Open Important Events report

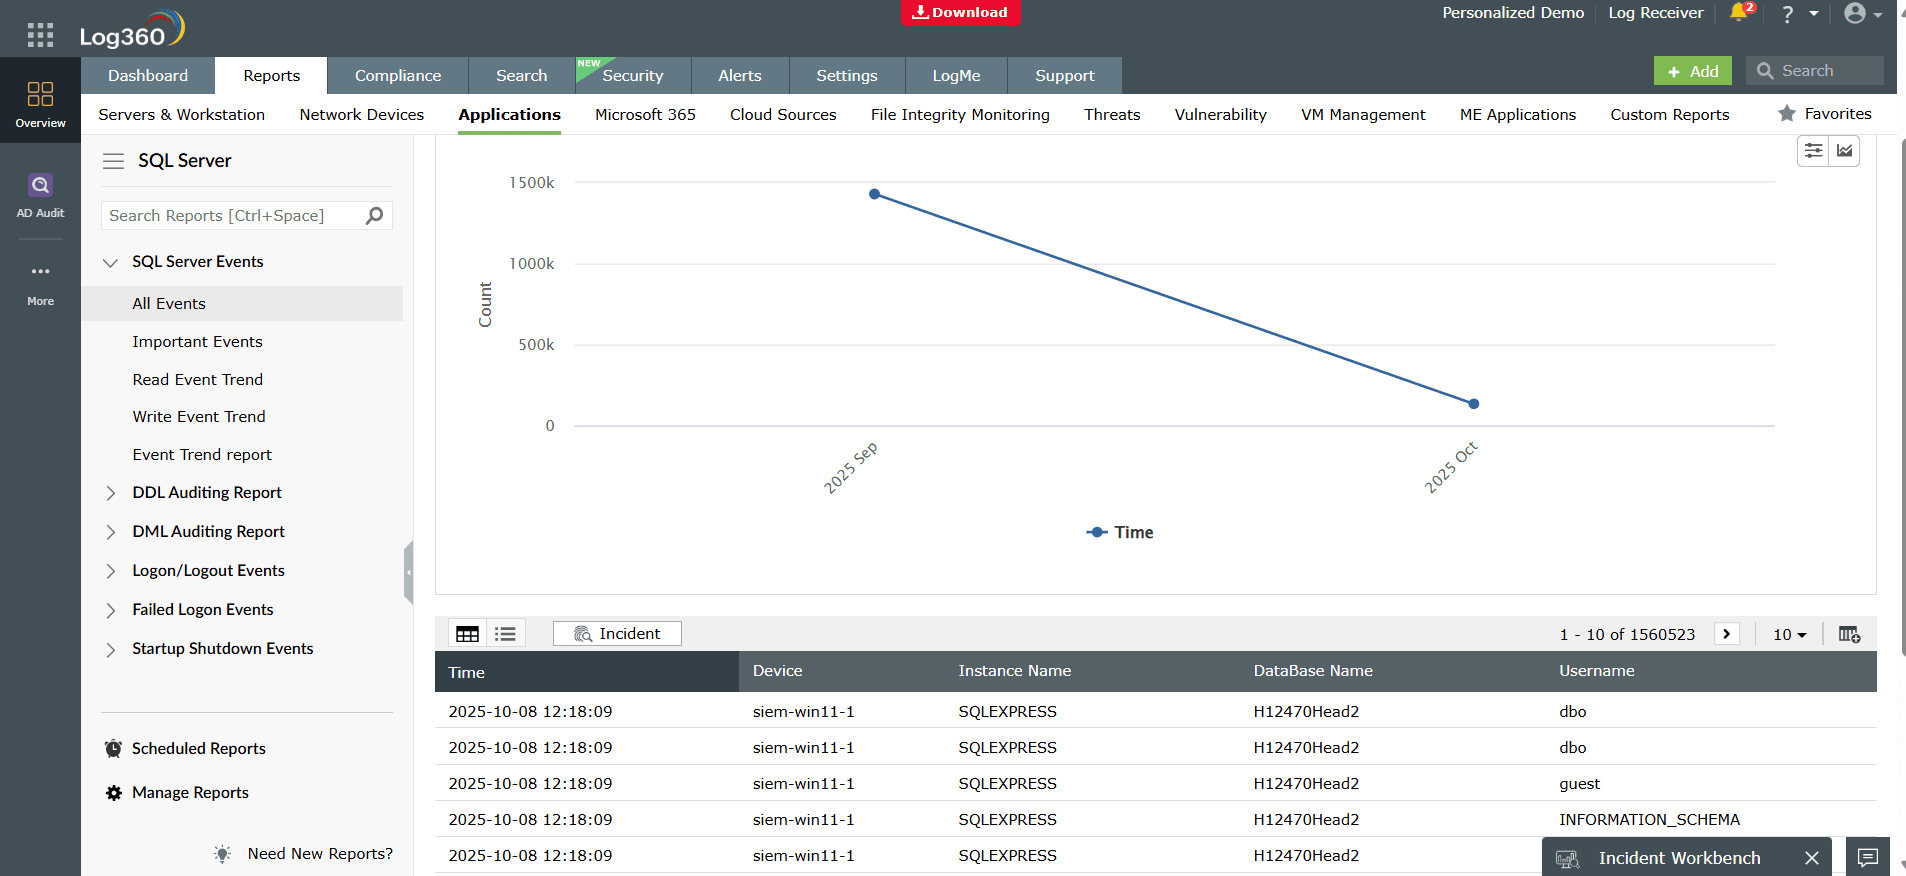pos(198,341)
